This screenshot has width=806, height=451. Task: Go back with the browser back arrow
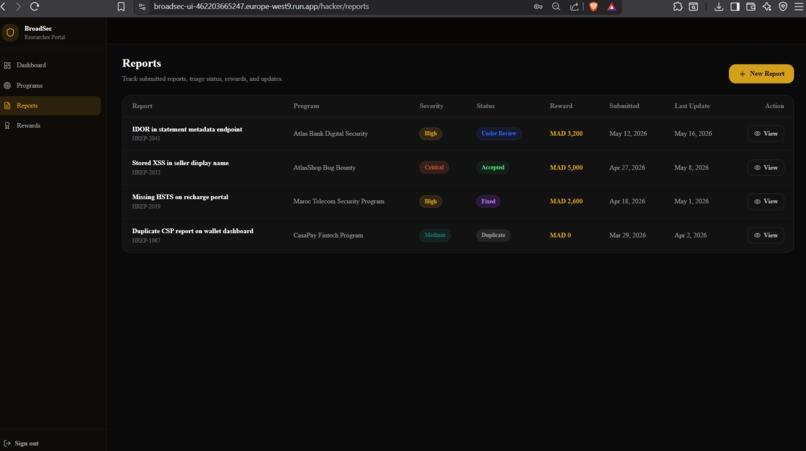3,7
